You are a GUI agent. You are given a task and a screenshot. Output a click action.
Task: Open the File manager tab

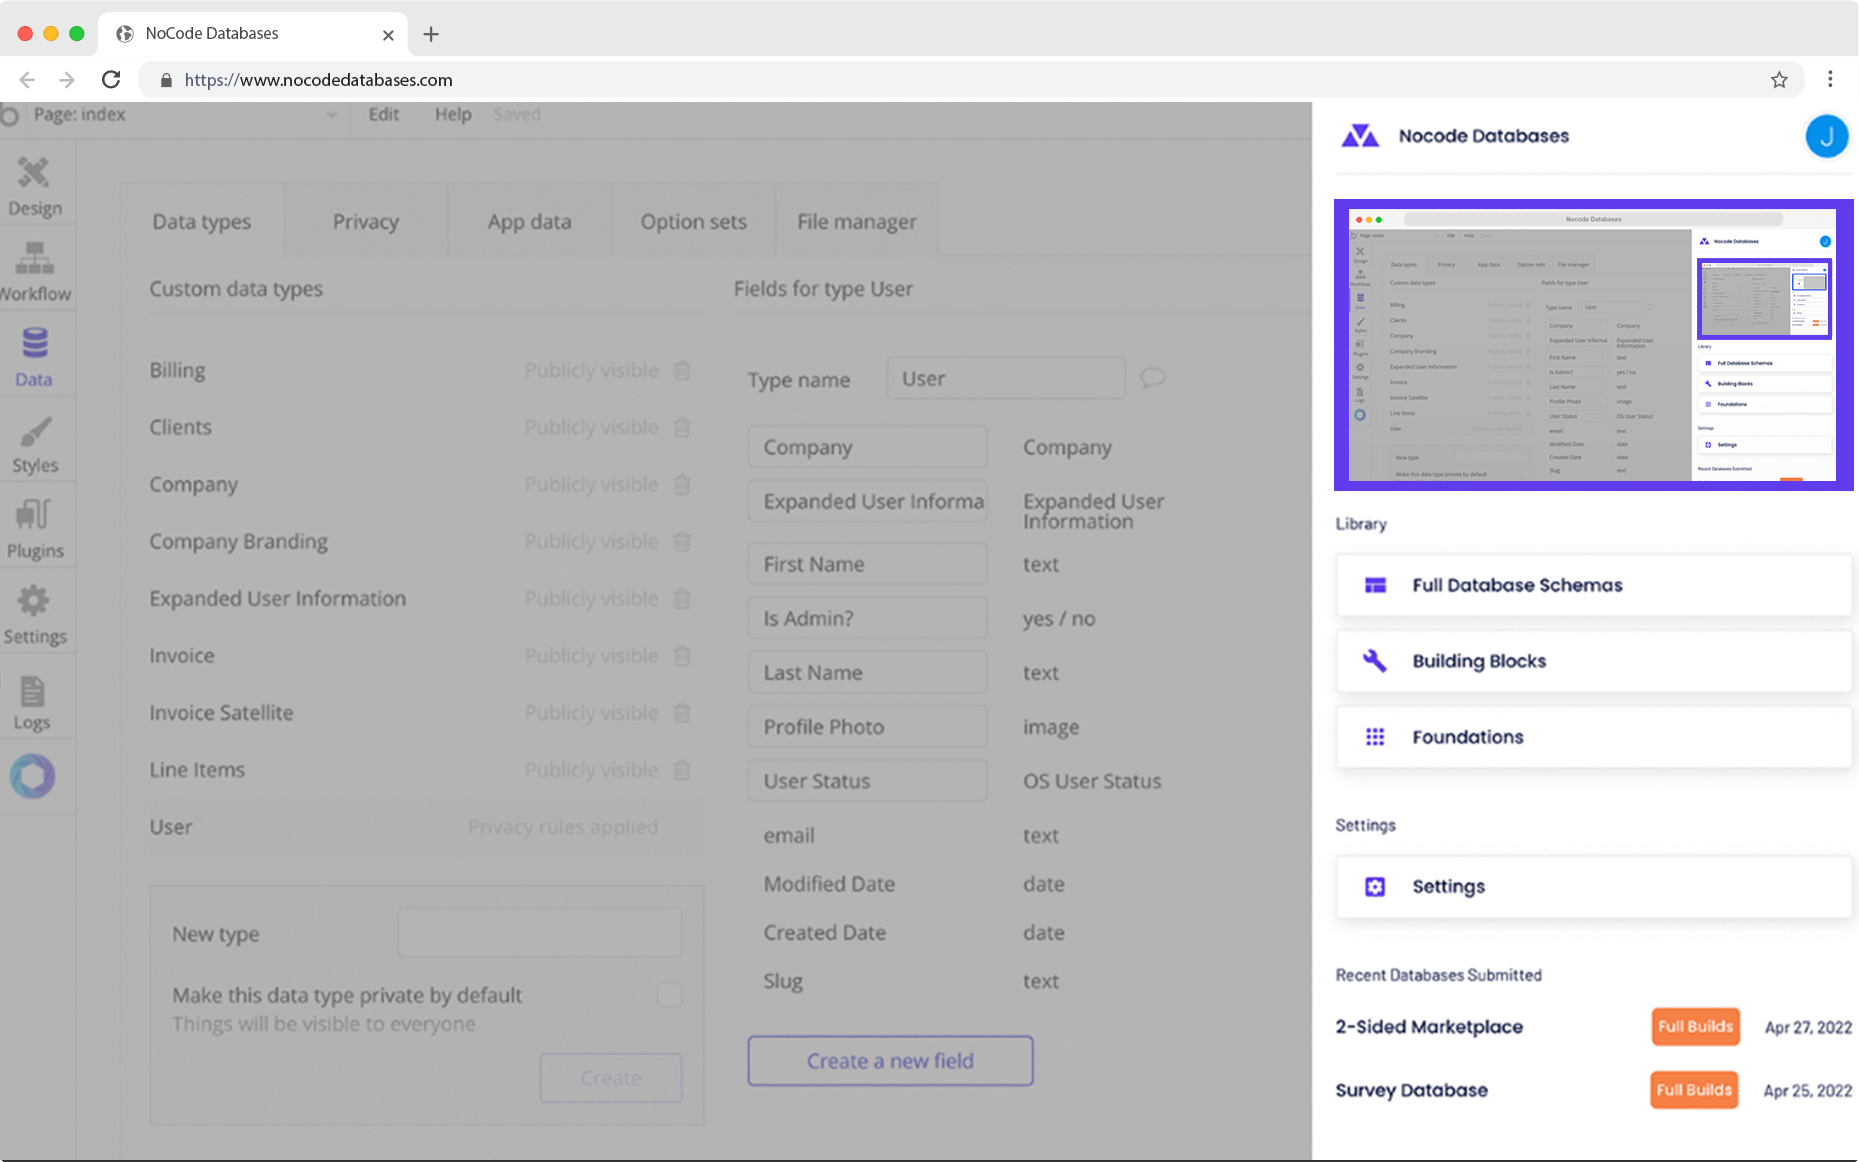point(857,221)
